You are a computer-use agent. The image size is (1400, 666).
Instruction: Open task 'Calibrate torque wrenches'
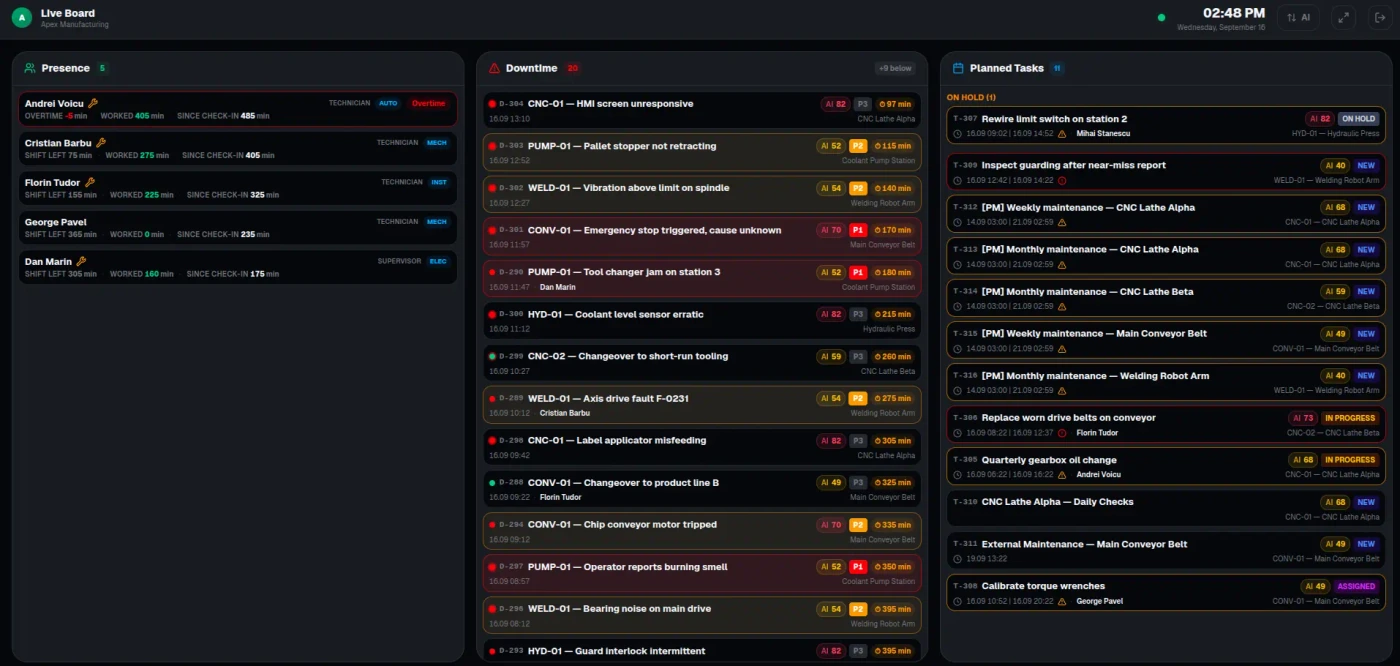(x=1166, y=592)
